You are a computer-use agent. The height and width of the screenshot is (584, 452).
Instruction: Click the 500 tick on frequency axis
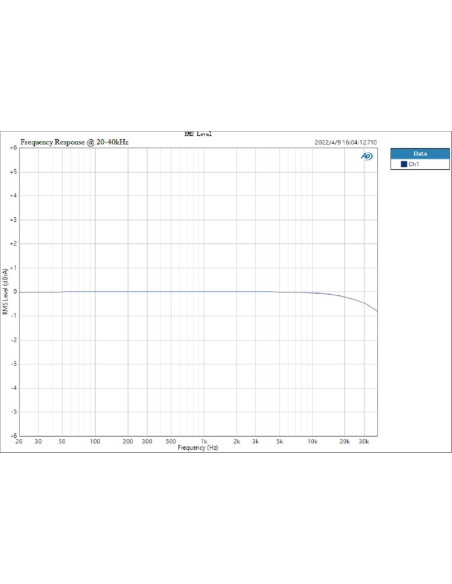171,441
